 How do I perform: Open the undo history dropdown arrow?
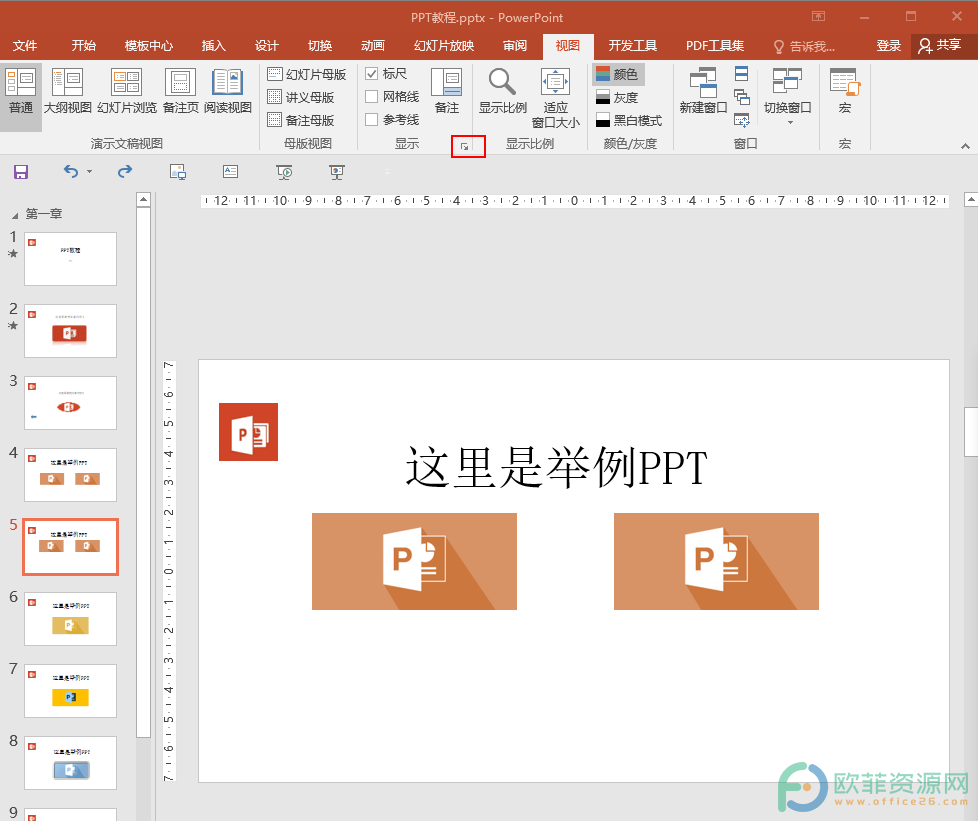89,172
